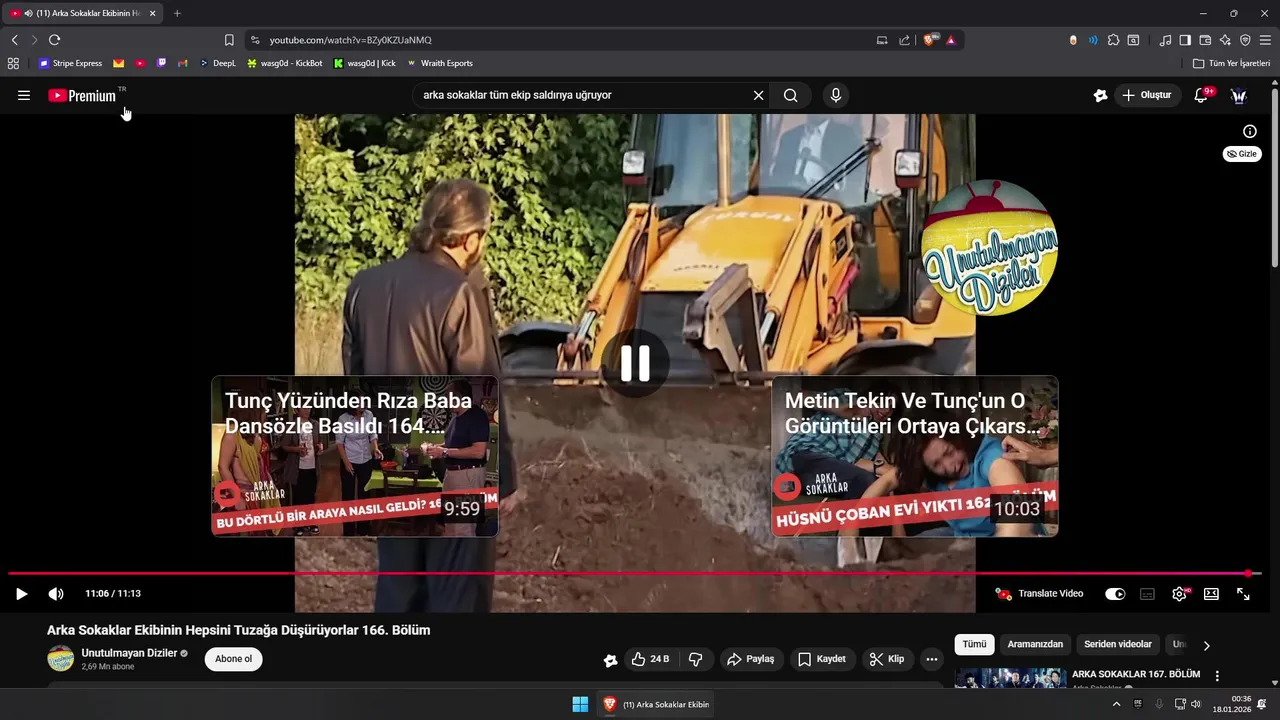Image resolution: width=1280 pixels, height=720 pixels.
Task: Open the Brave main hamburger menu
Action: [1265, 40]
